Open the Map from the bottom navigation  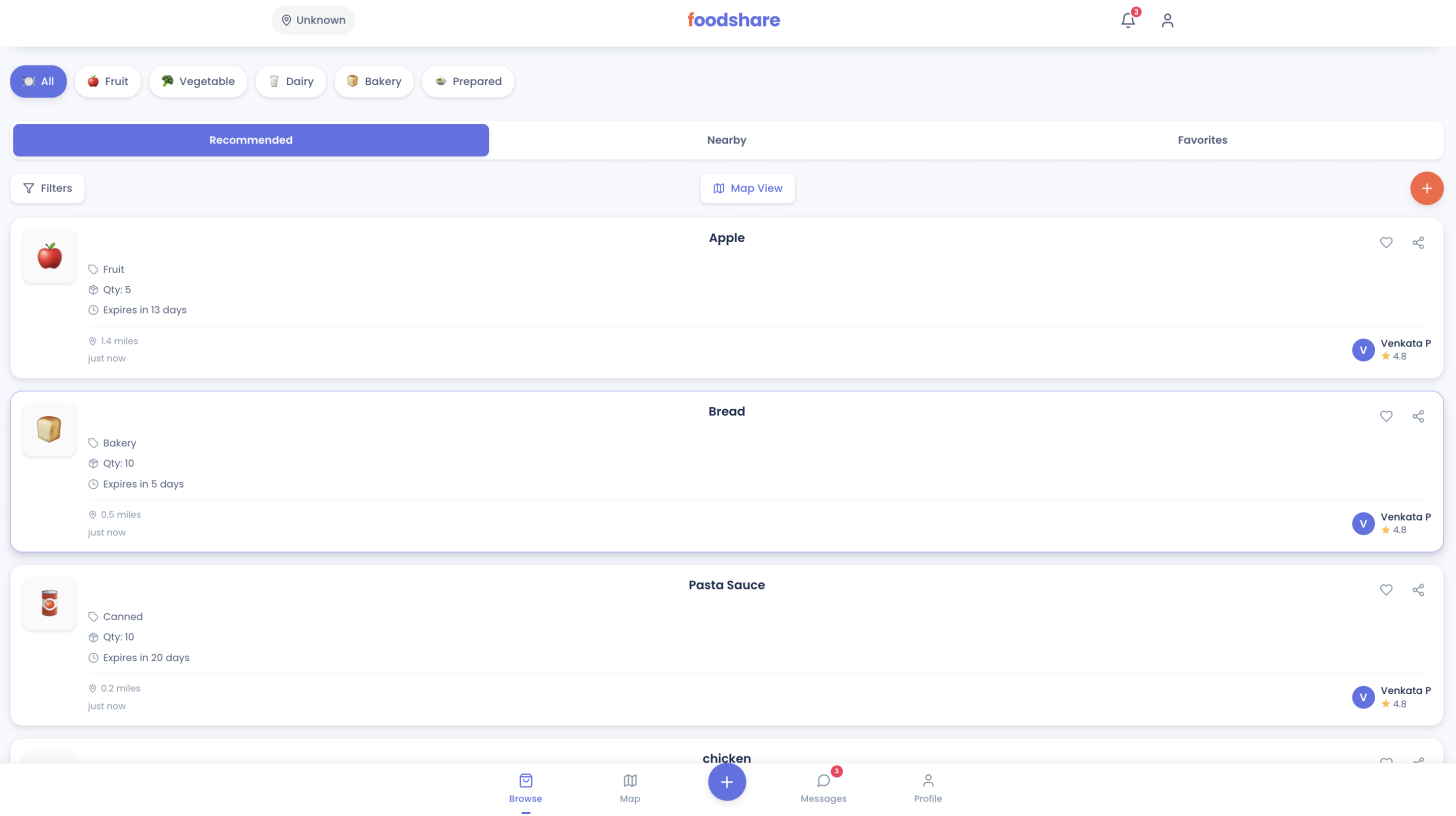(630, 787)
